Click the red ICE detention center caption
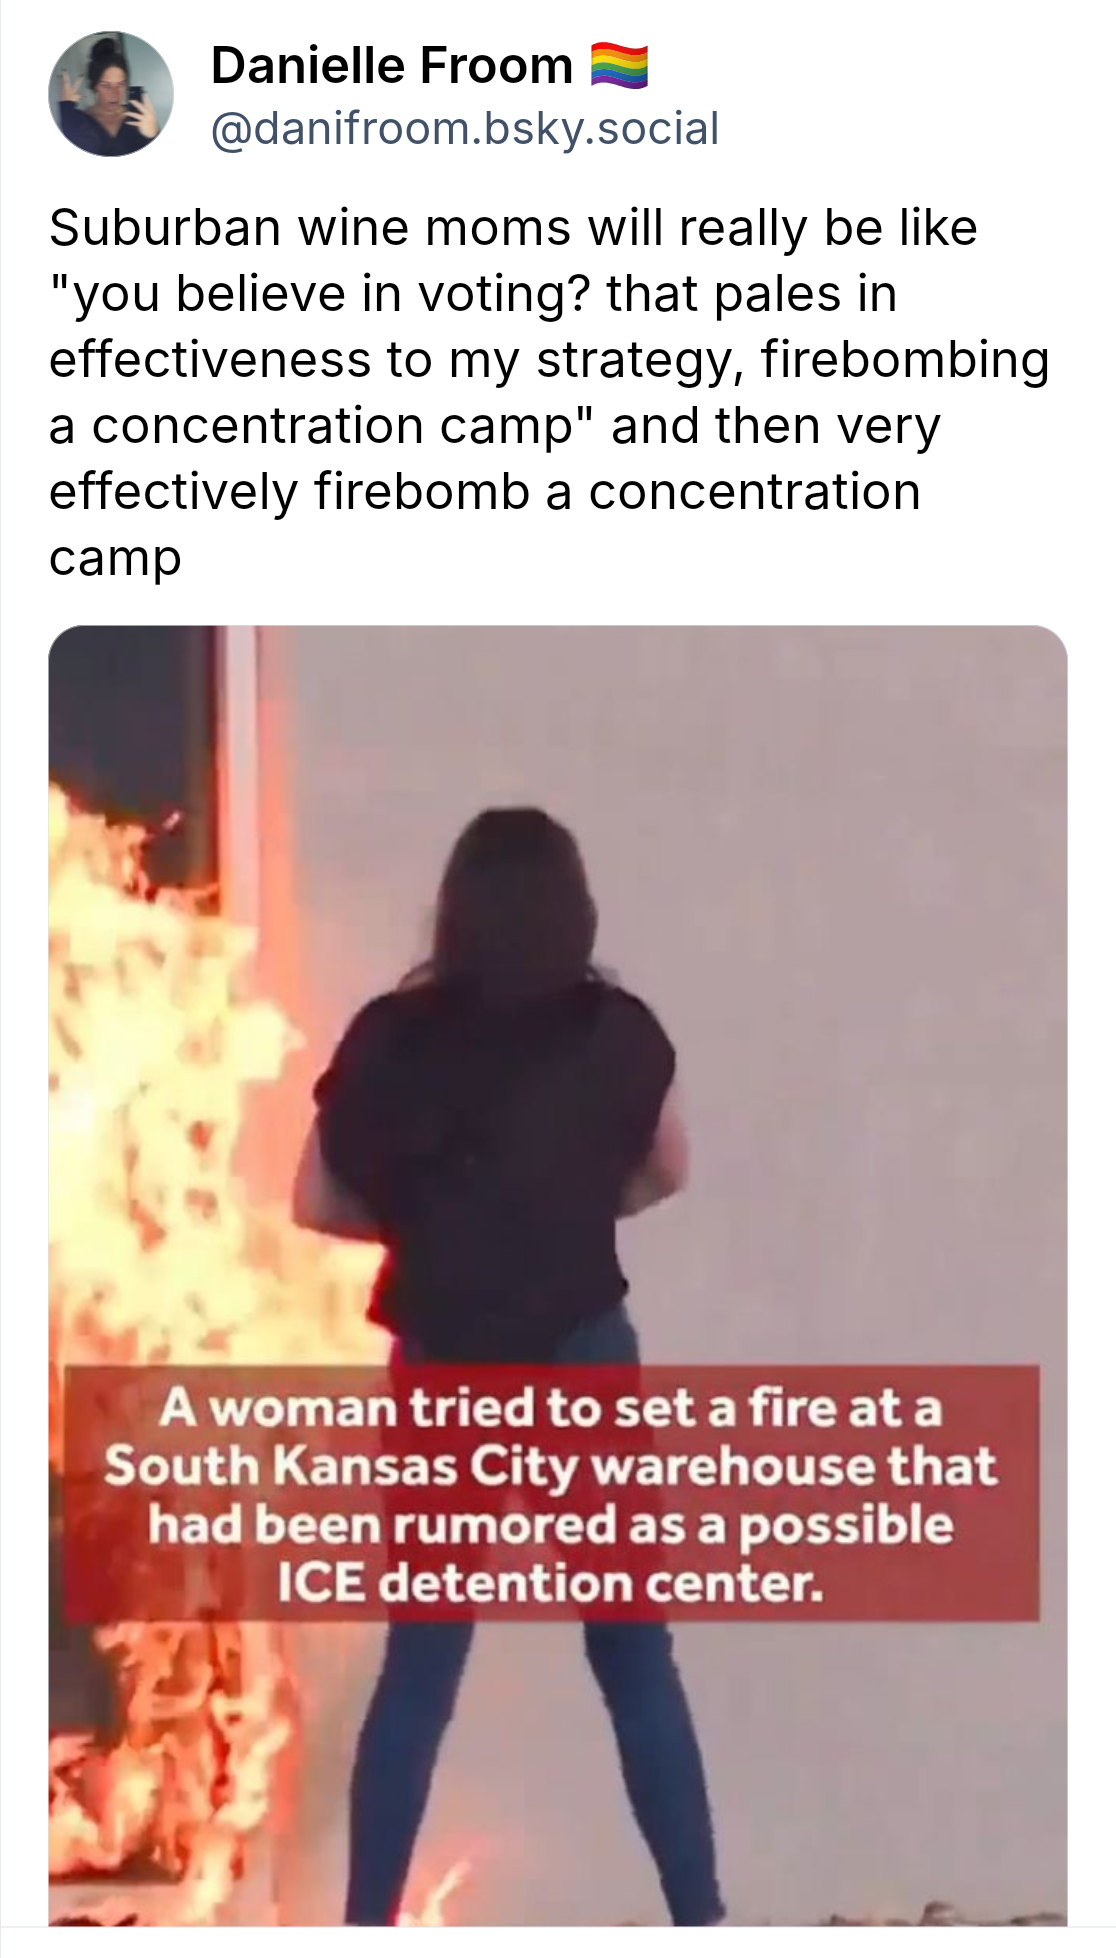Image resolution: width=1116 pixels, height=1958 pixels. pos(552,1494)
